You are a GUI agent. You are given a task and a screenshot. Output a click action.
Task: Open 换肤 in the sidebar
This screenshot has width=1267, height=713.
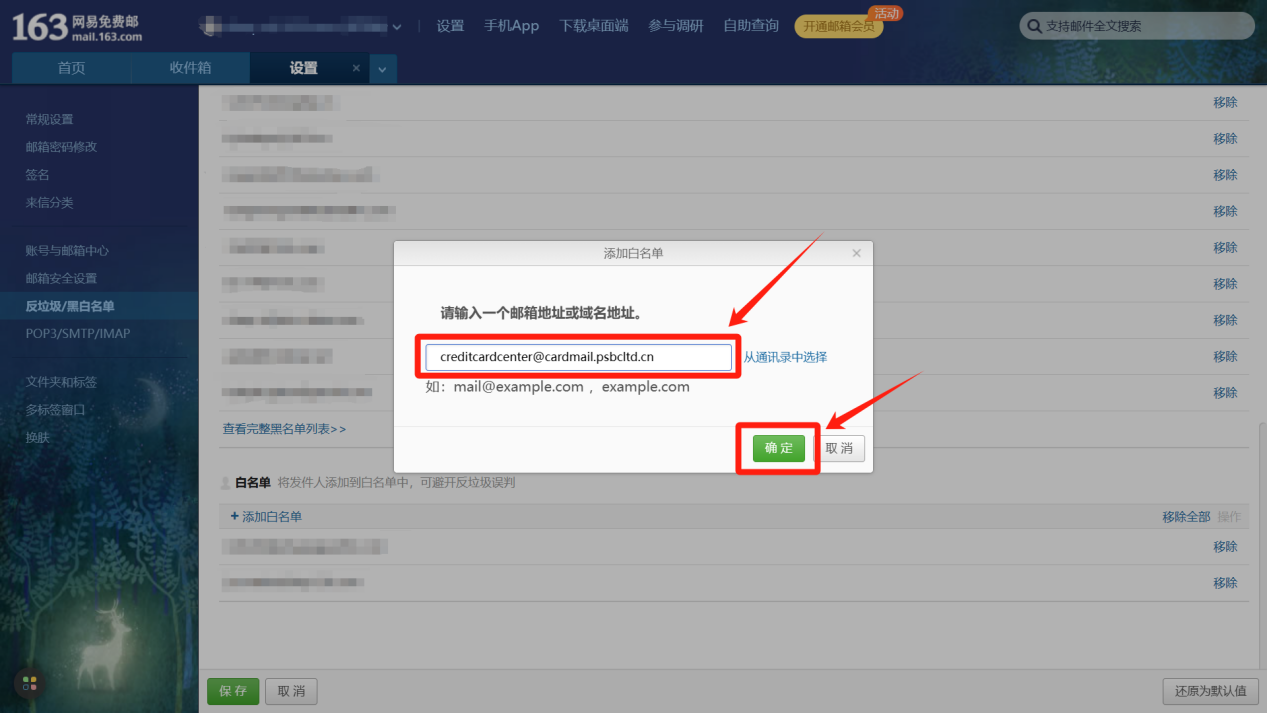pos(37,438)
